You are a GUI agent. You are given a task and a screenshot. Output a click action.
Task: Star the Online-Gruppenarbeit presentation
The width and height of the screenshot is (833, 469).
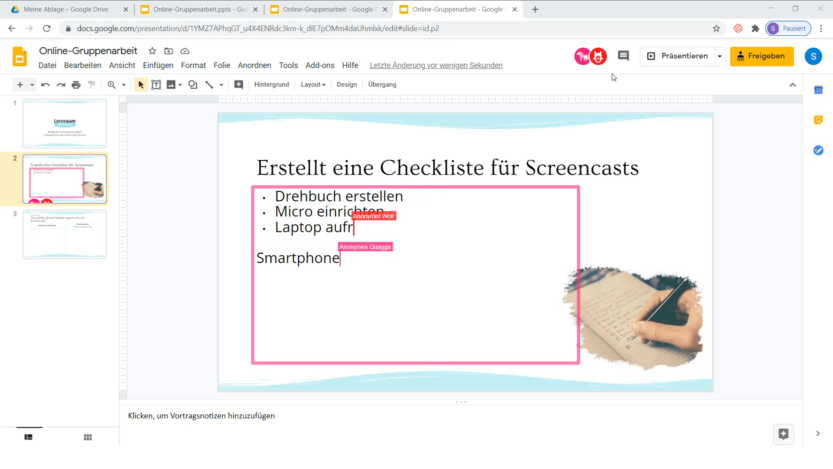(152, 51)
